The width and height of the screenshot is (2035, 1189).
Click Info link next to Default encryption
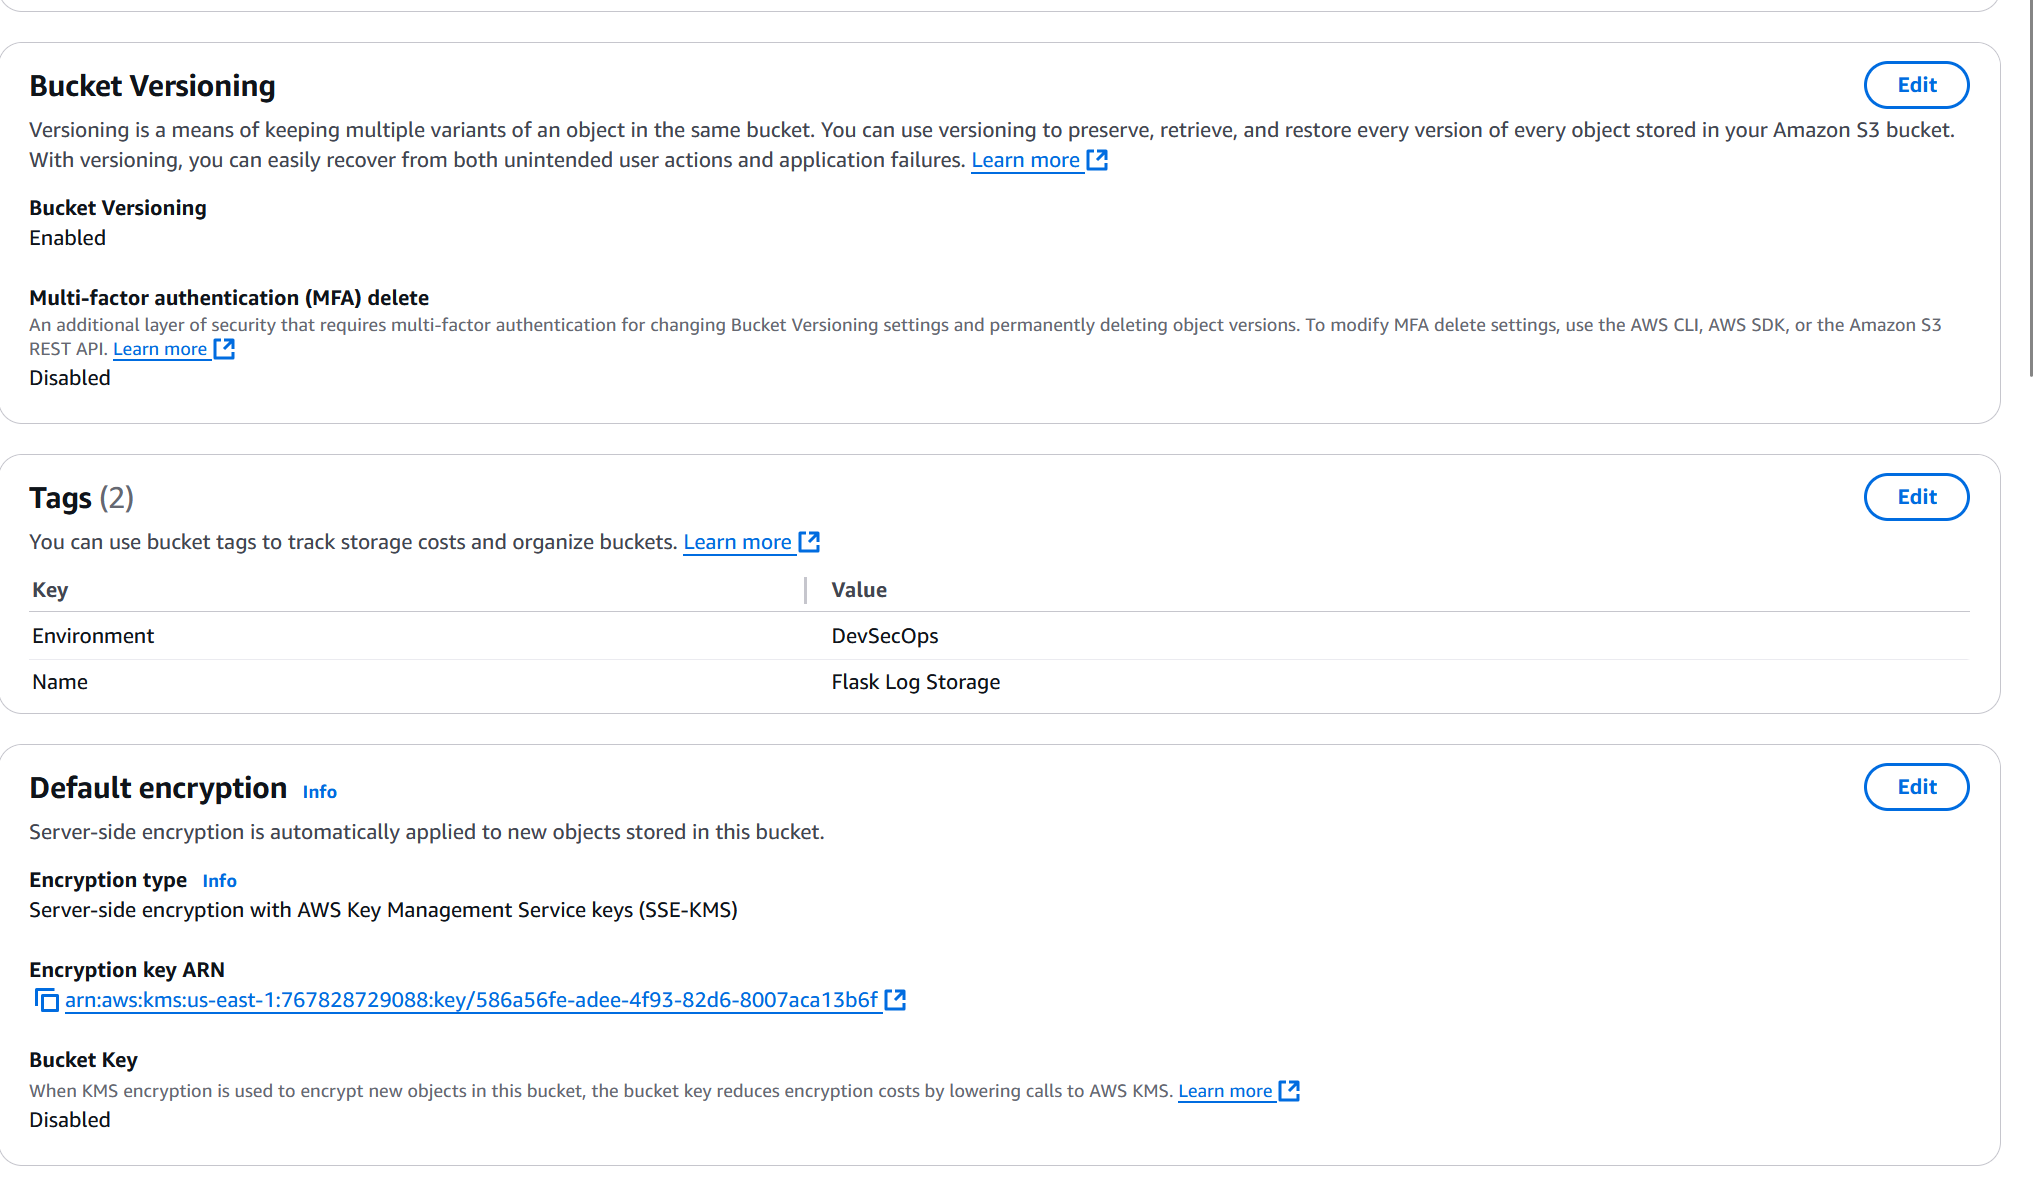(x=320, y=792)
